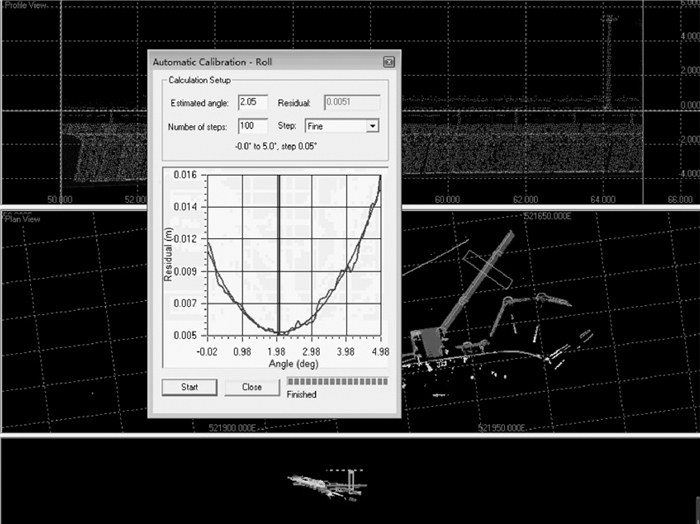This screenshot has width=700, height=524.
Task: Click the Calculation Setup group heading
Action: [199, 80]
